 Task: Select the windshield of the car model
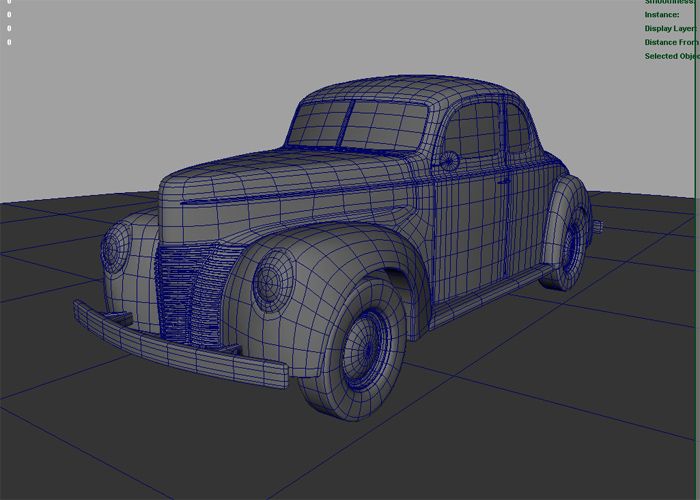pos(357,125)
